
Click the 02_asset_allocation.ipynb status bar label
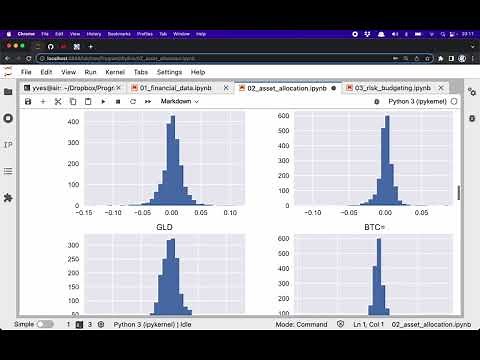(x=431, y=324)
